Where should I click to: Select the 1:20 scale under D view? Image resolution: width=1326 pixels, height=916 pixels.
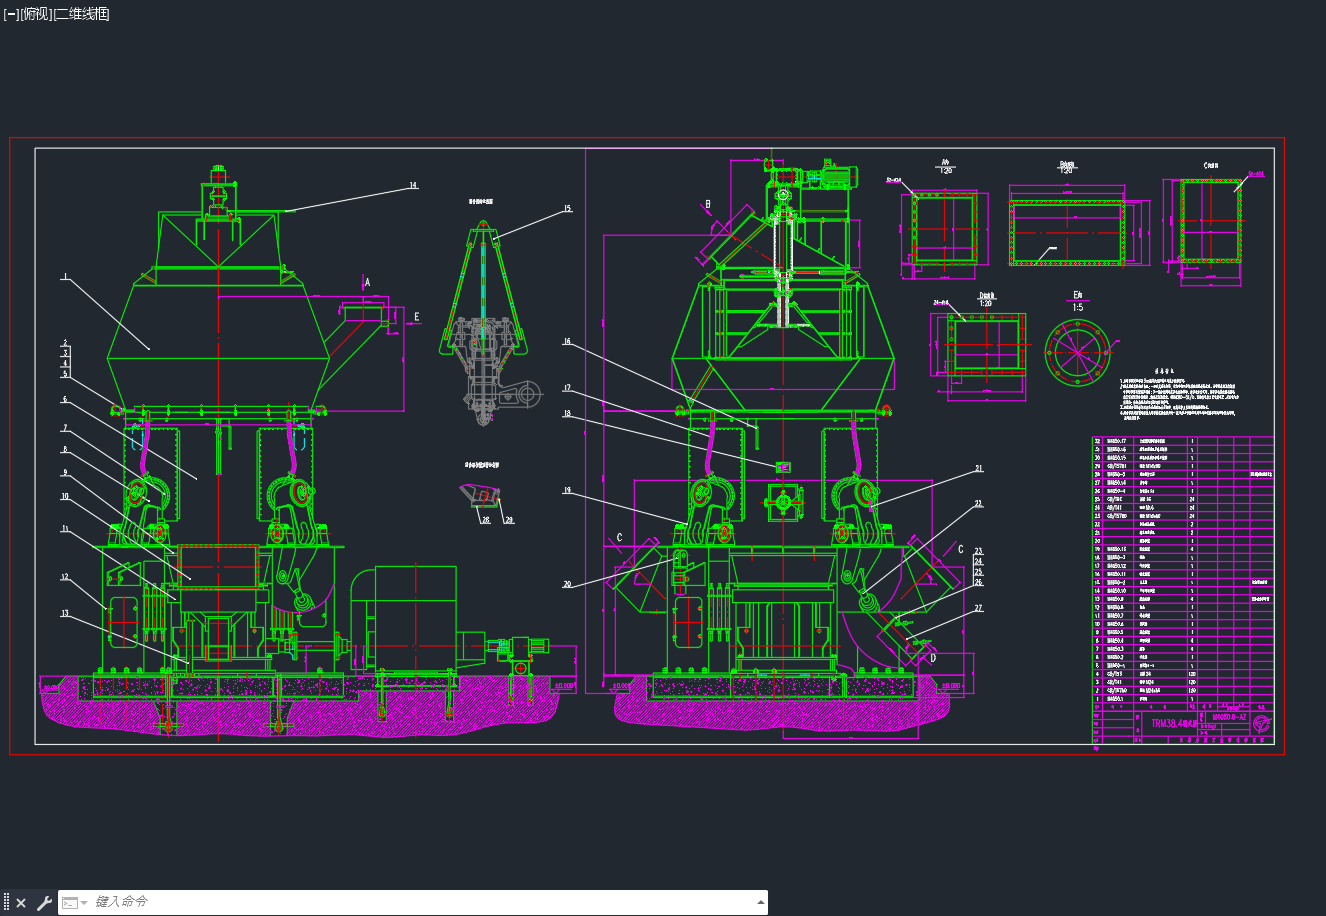pyautogui.click(x=987, y=304)
